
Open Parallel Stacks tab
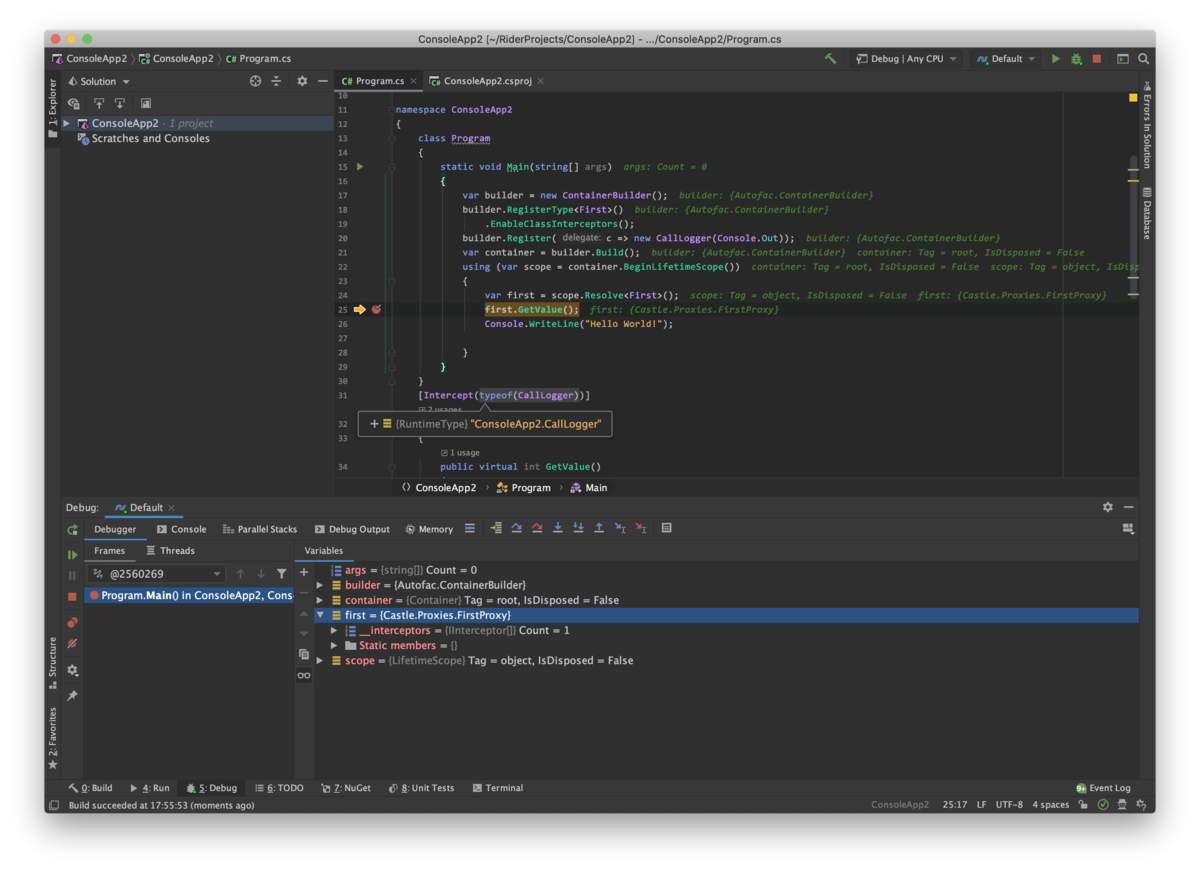259,529
